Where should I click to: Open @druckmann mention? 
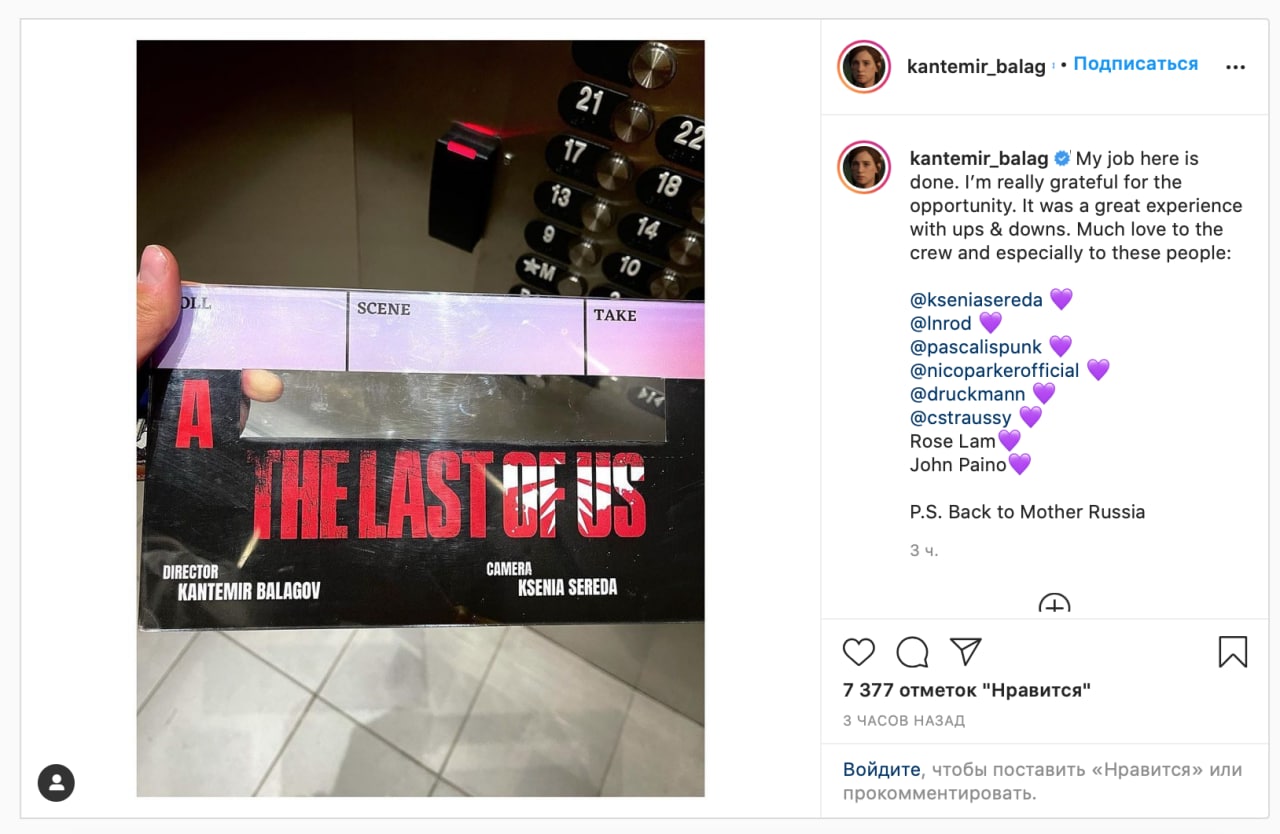[968, 394]
